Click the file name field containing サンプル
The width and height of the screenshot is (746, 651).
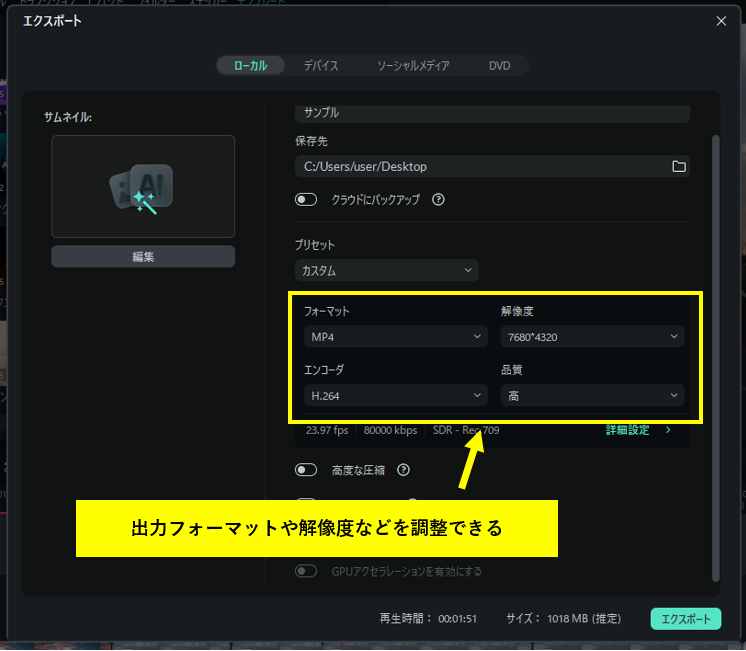492,113
